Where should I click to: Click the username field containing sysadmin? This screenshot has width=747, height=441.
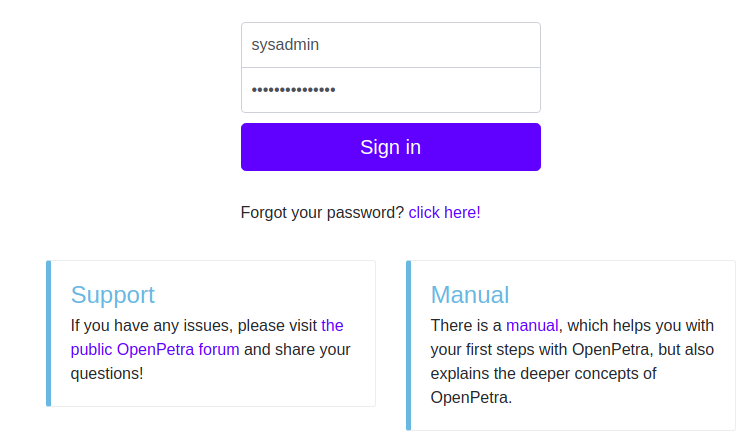pos(391,45)
